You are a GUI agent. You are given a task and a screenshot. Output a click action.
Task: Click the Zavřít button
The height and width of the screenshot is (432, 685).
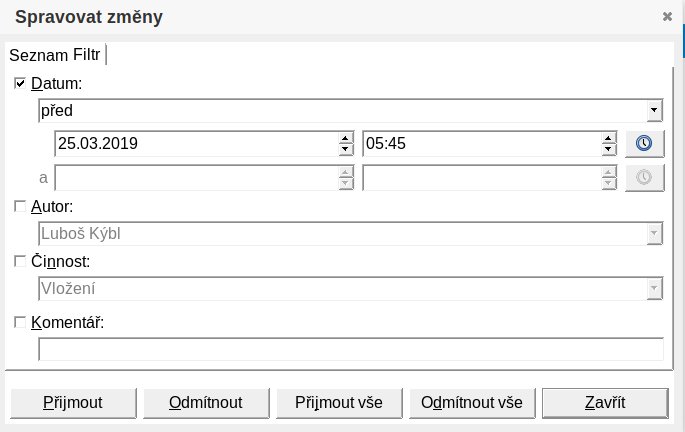point(605,403)
